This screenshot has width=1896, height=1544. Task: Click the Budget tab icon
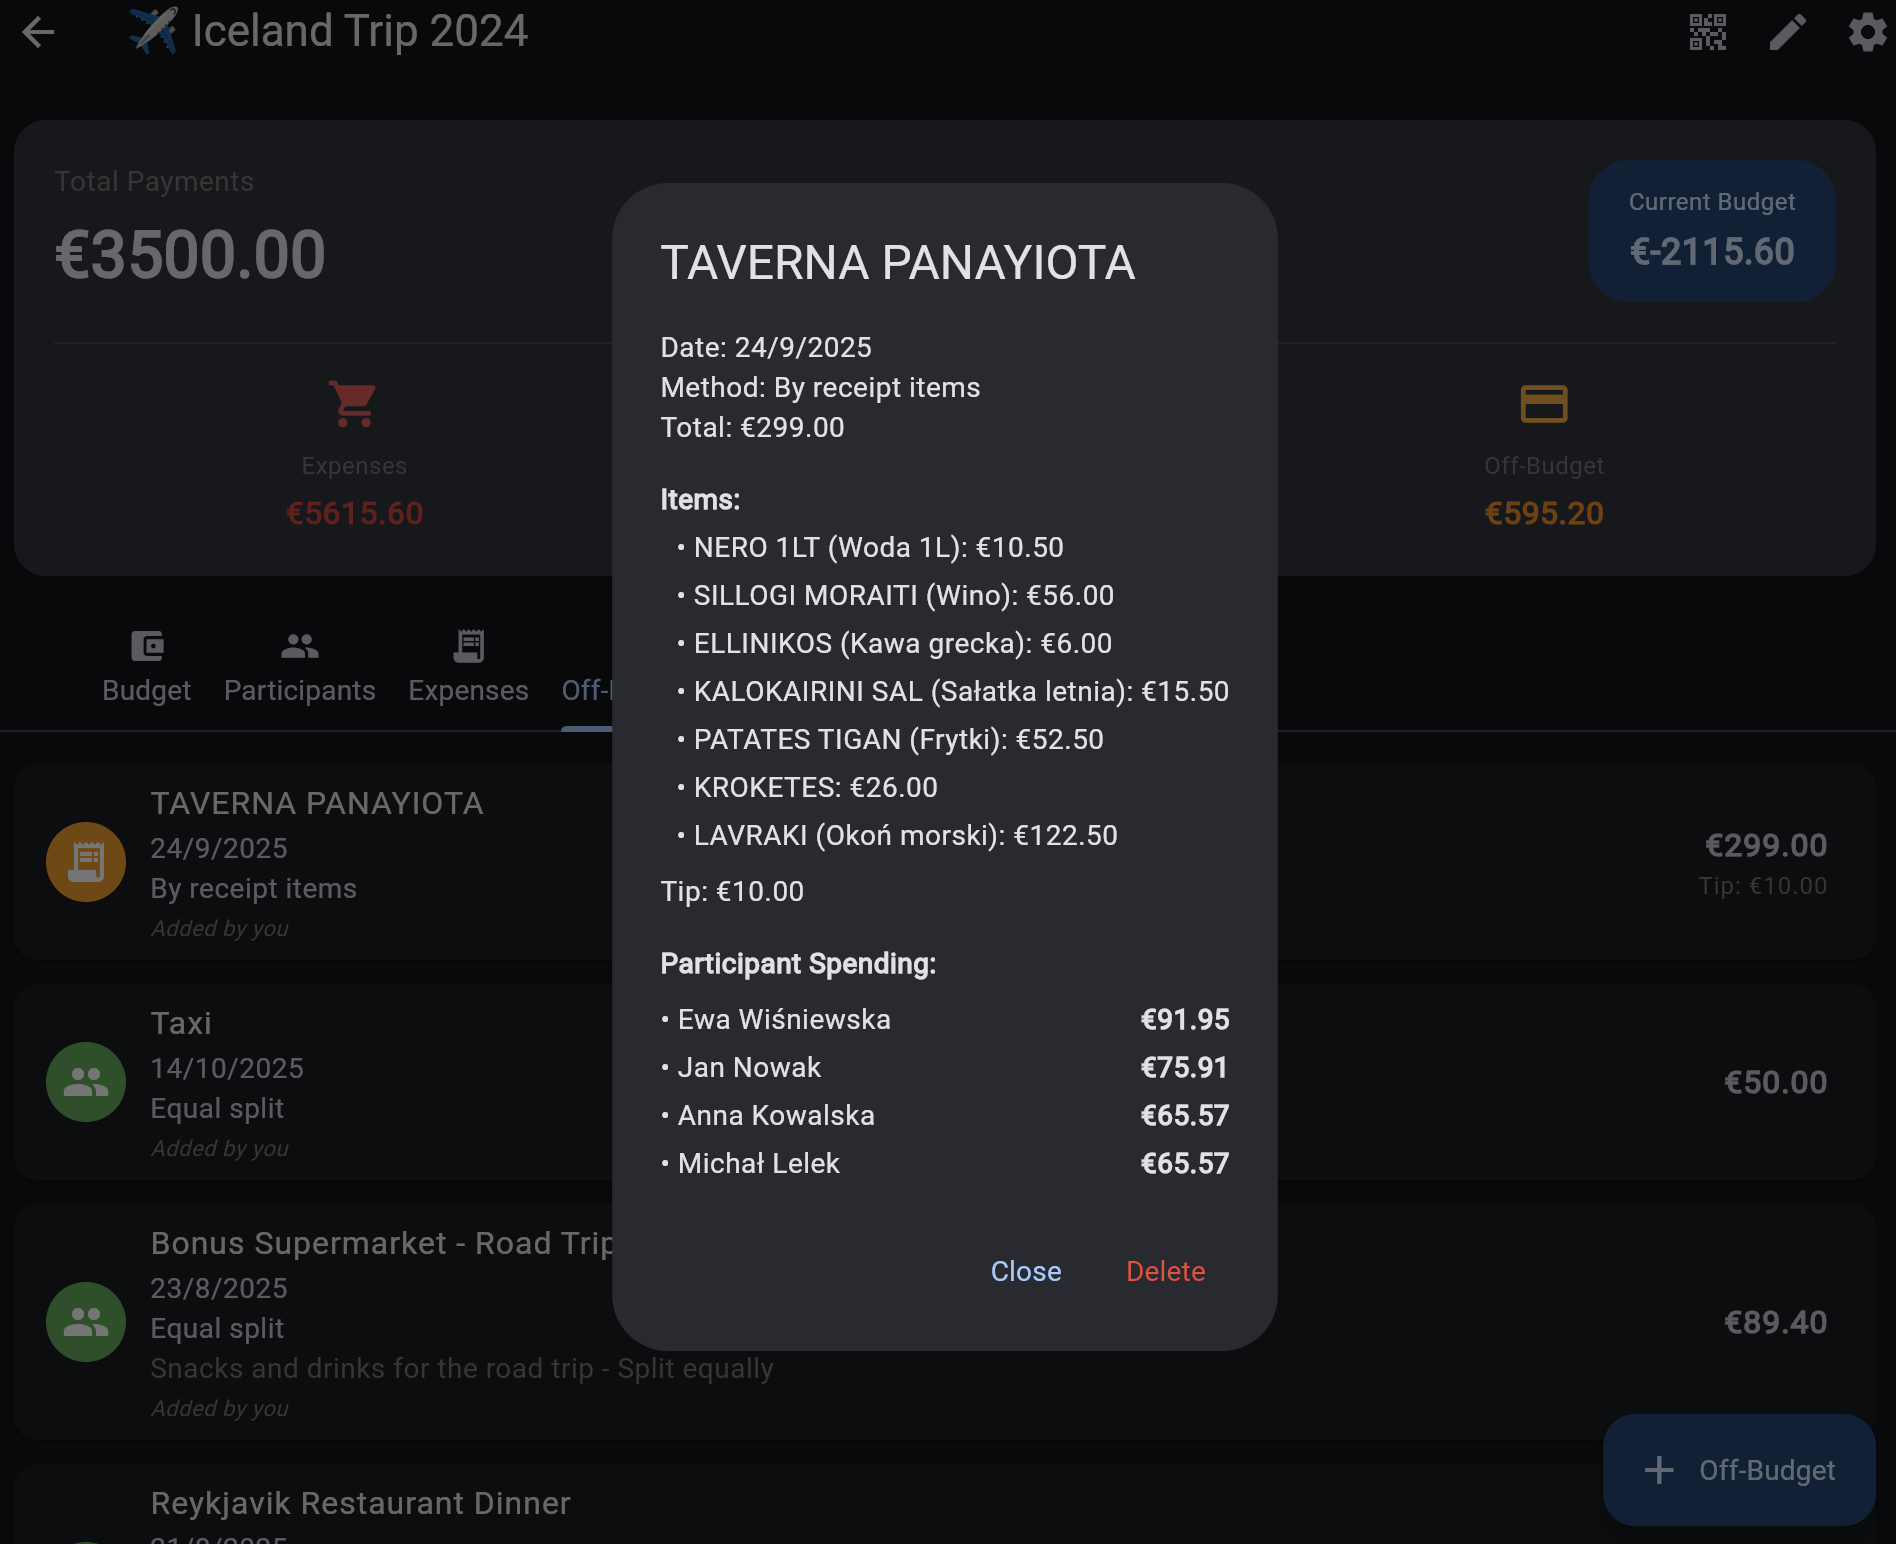tap(146, 646)
